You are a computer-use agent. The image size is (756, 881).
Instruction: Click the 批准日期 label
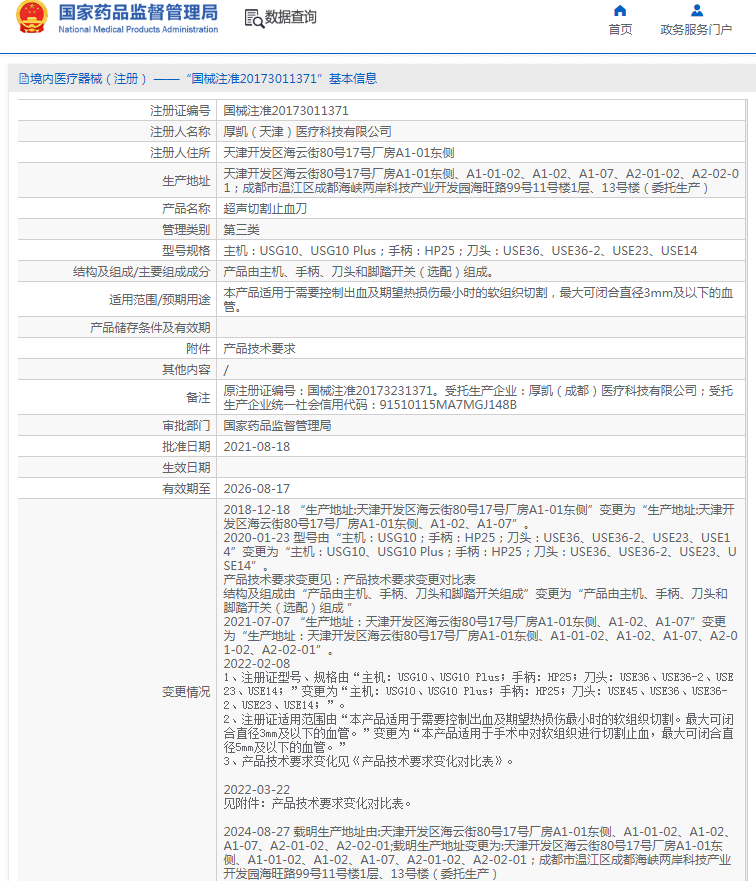(186, 447)
